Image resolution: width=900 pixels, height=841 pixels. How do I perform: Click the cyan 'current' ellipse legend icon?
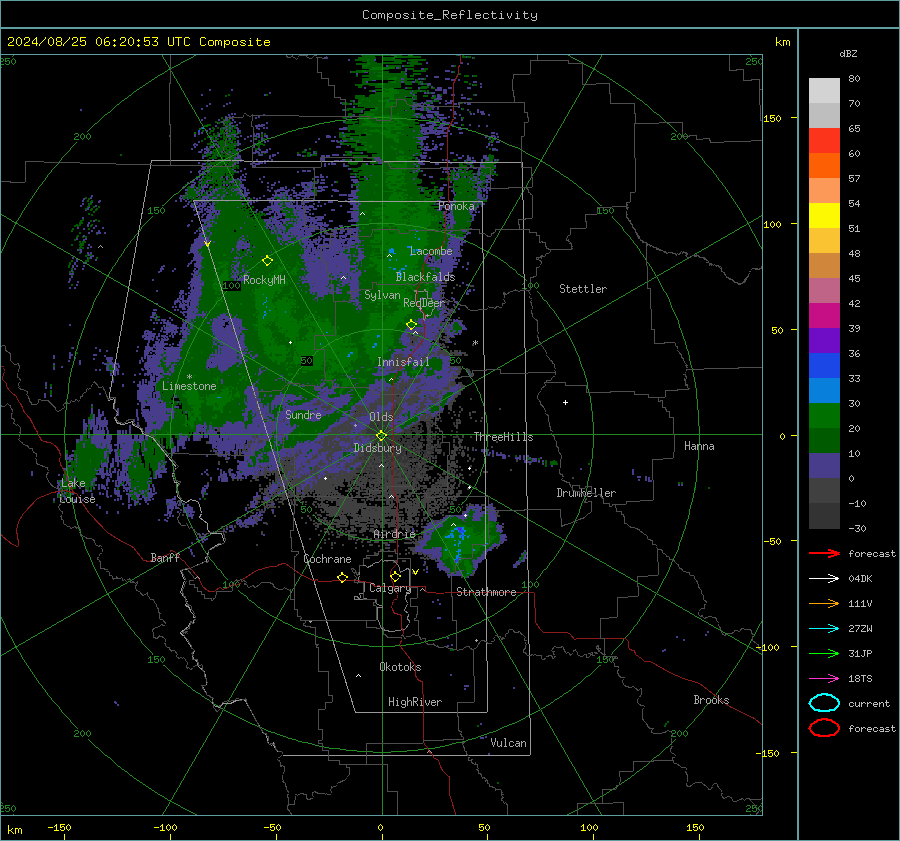[824, 703]
